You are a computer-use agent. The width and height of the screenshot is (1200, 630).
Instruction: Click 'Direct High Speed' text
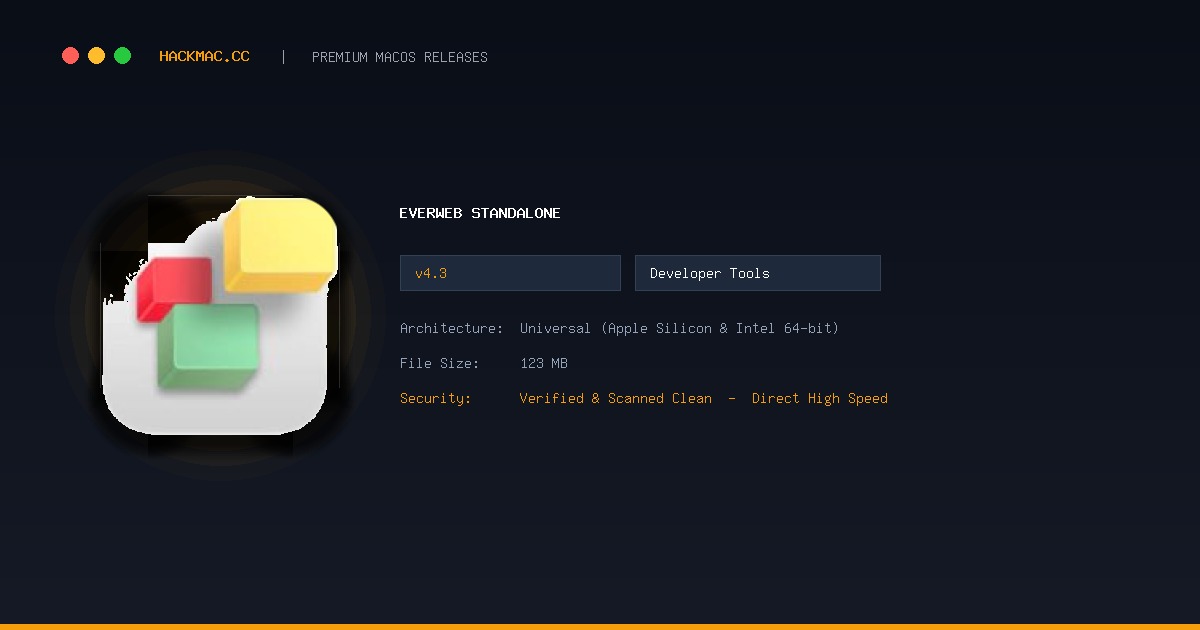point(820,398)
